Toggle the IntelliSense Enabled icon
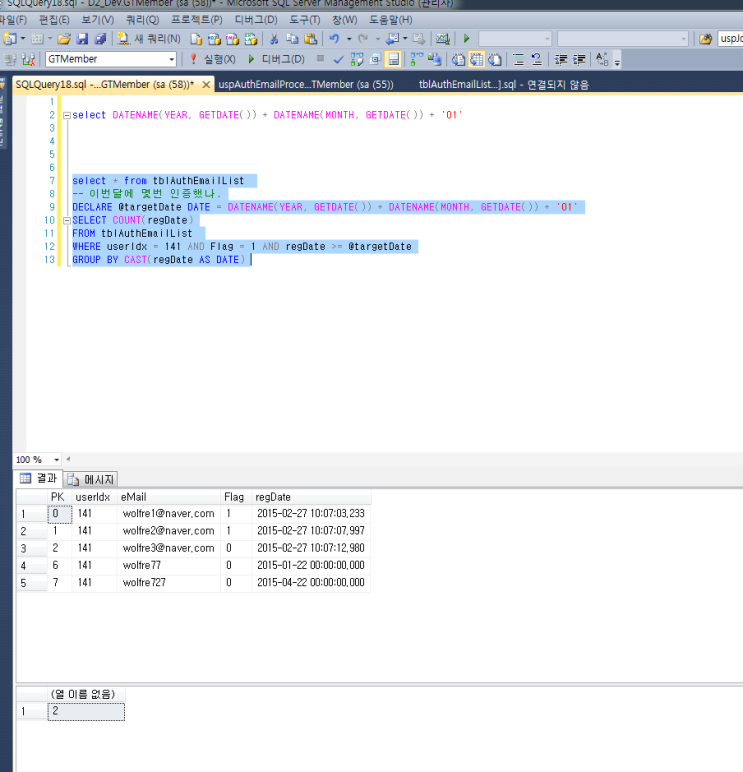This screenshot has width=743, height=772. point(393,60)
